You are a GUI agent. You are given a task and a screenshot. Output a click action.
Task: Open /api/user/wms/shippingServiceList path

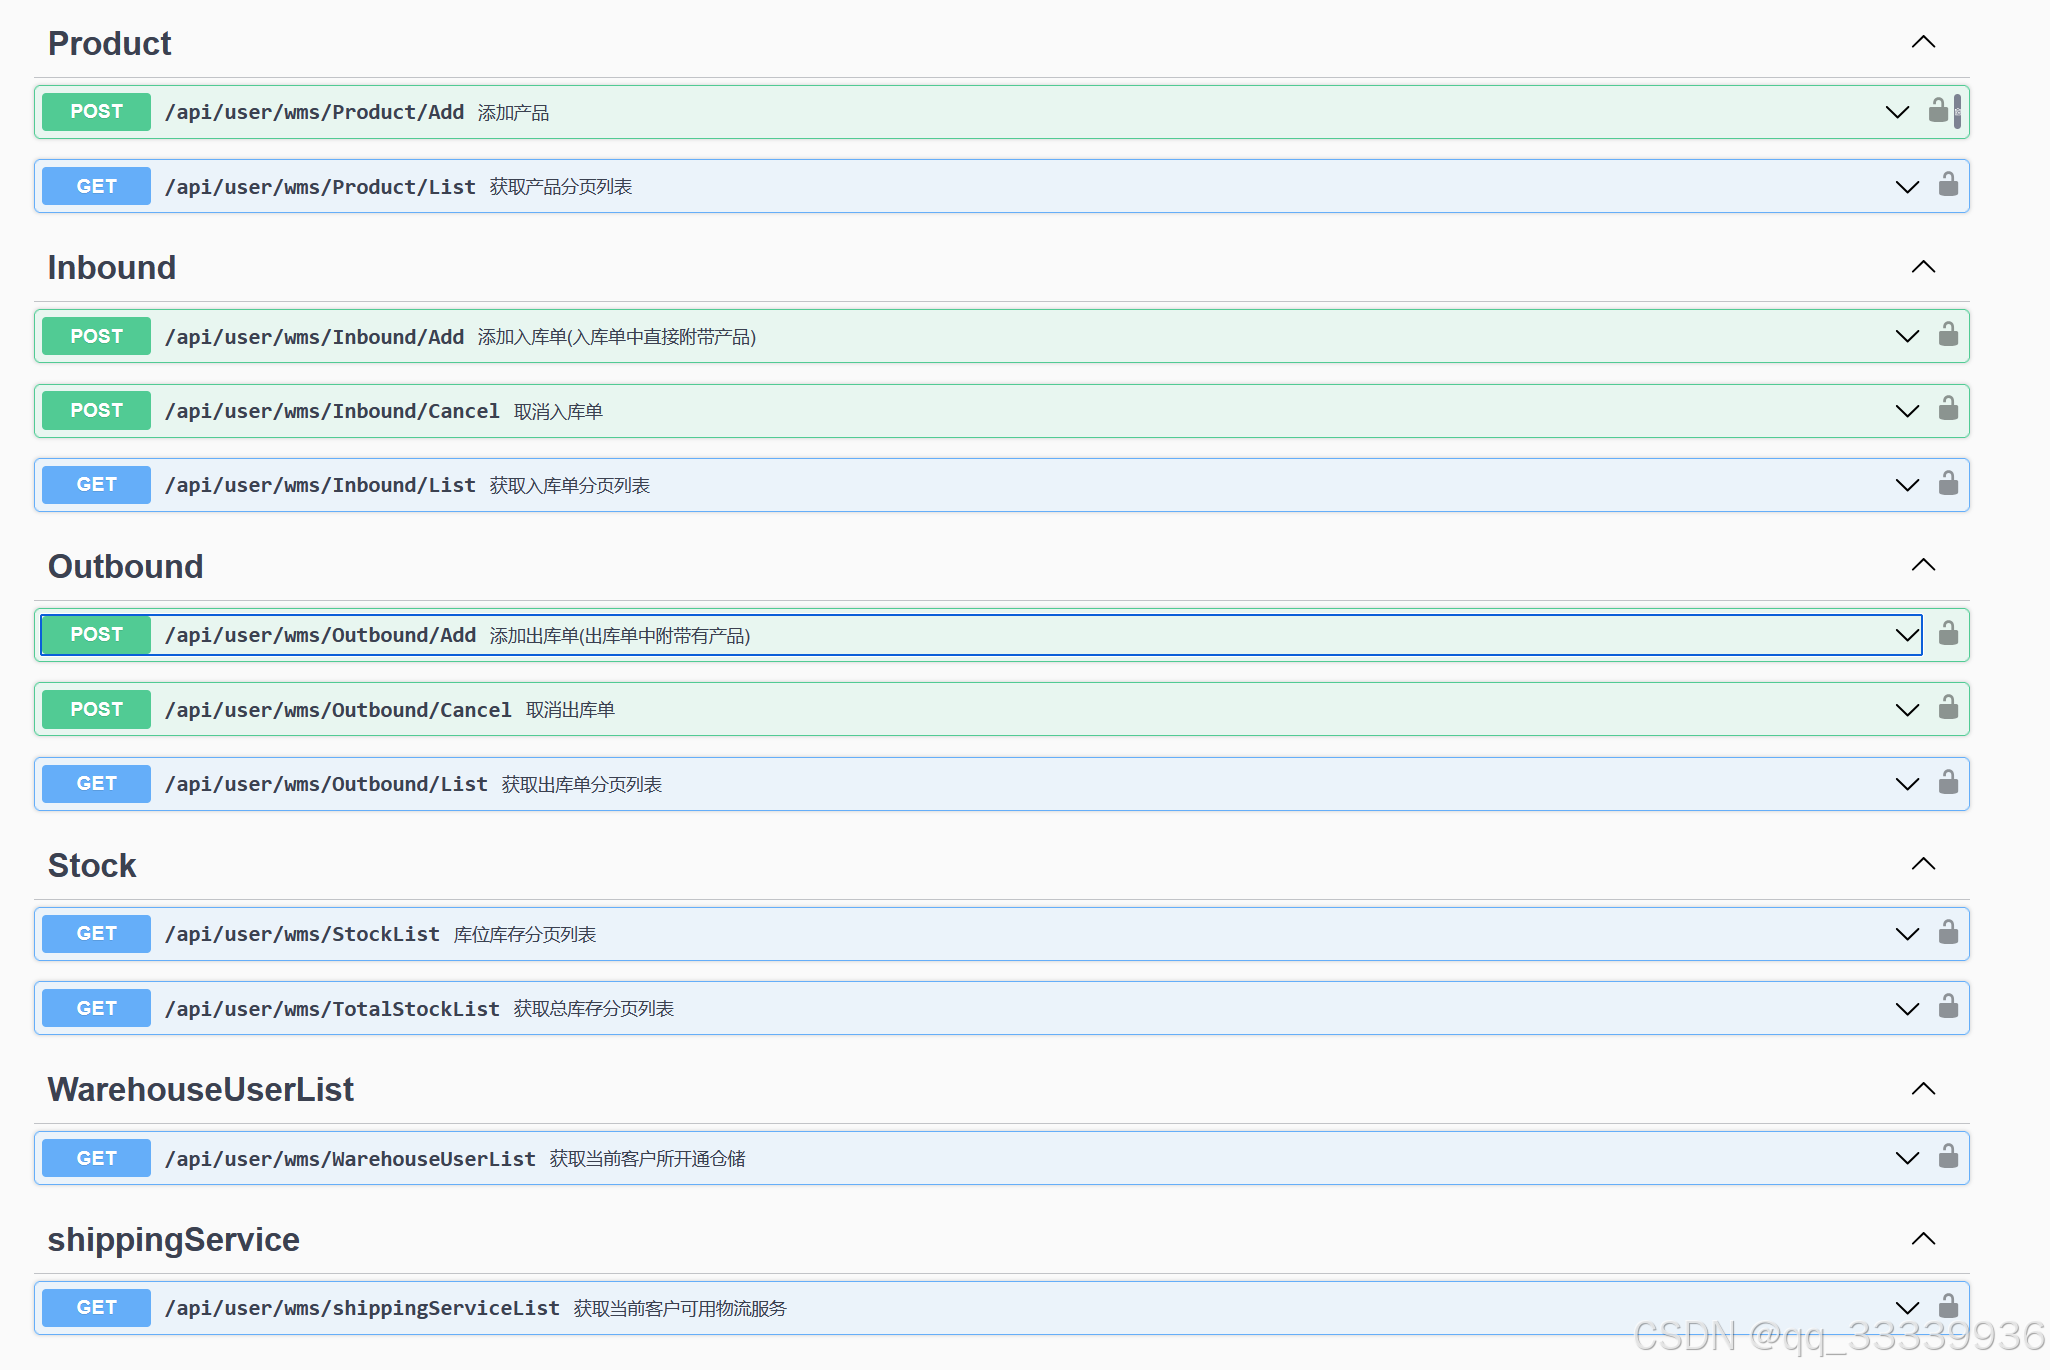pos(362,1308)
